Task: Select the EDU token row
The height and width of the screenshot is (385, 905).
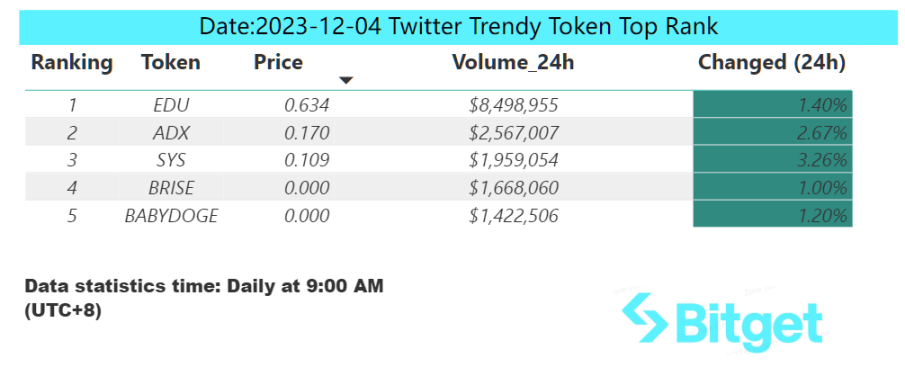Action: click(439, 105)
